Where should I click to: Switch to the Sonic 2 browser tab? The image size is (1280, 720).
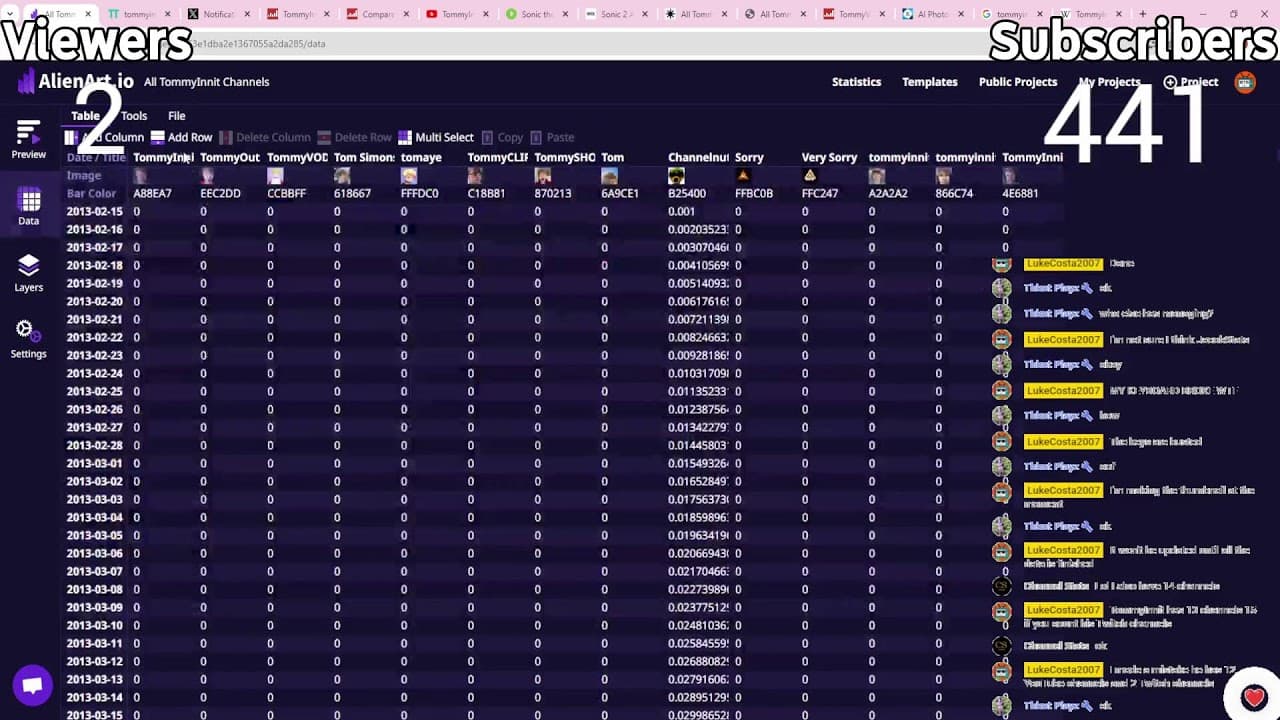tap(615, 14)
